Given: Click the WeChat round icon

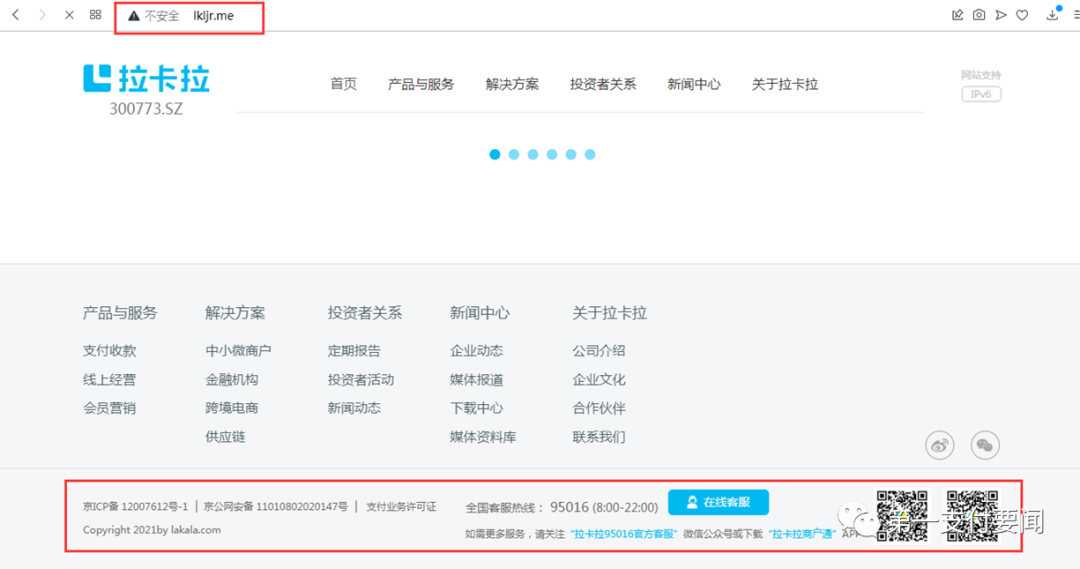Looking at the screenshot, I should (x=985, y=445).
